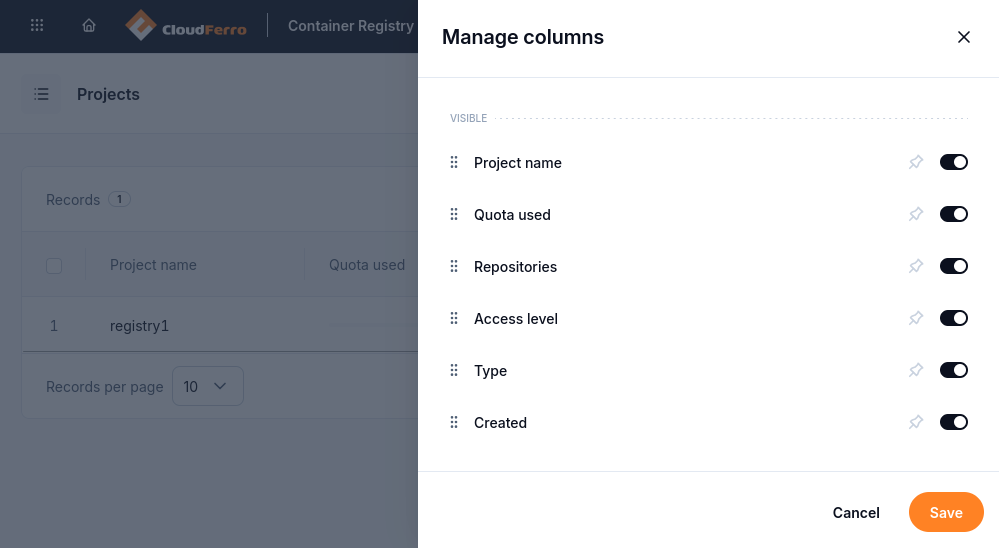This screenshot has width=999, height=548.
Task: Hide the Repositories column switch
Action: [x=954, y=266]
